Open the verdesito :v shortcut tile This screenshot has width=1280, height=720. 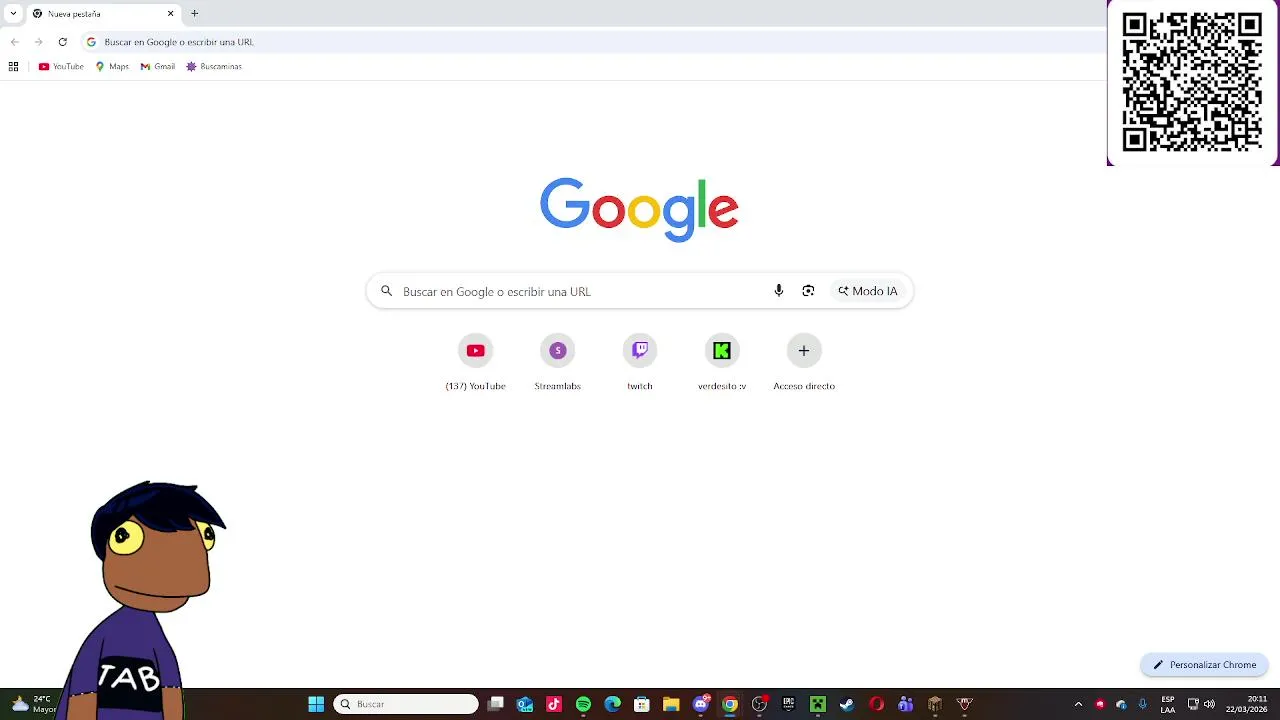coord(721,362)
